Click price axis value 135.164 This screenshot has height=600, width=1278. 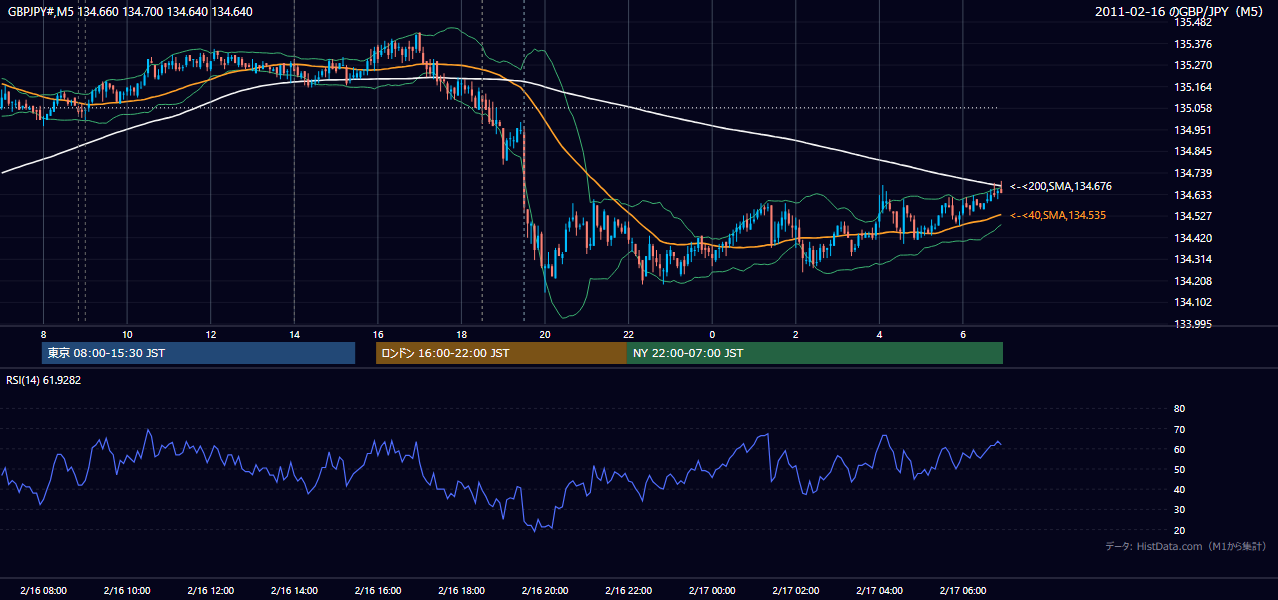[1193, 87]
